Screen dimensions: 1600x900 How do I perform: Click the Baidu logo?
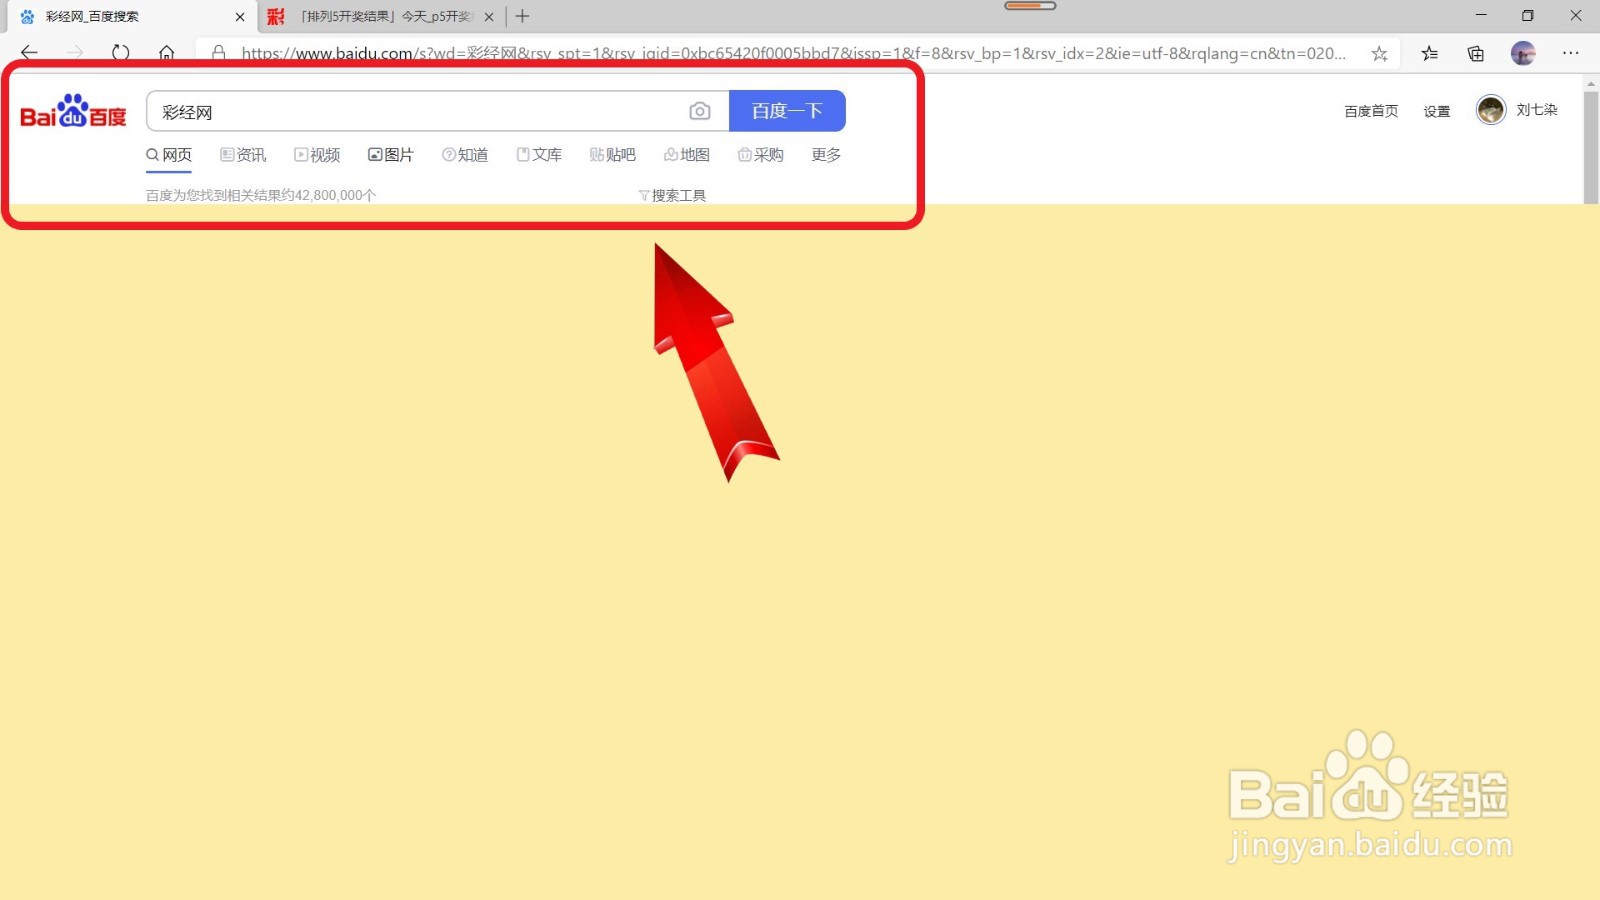coord(73,111)
